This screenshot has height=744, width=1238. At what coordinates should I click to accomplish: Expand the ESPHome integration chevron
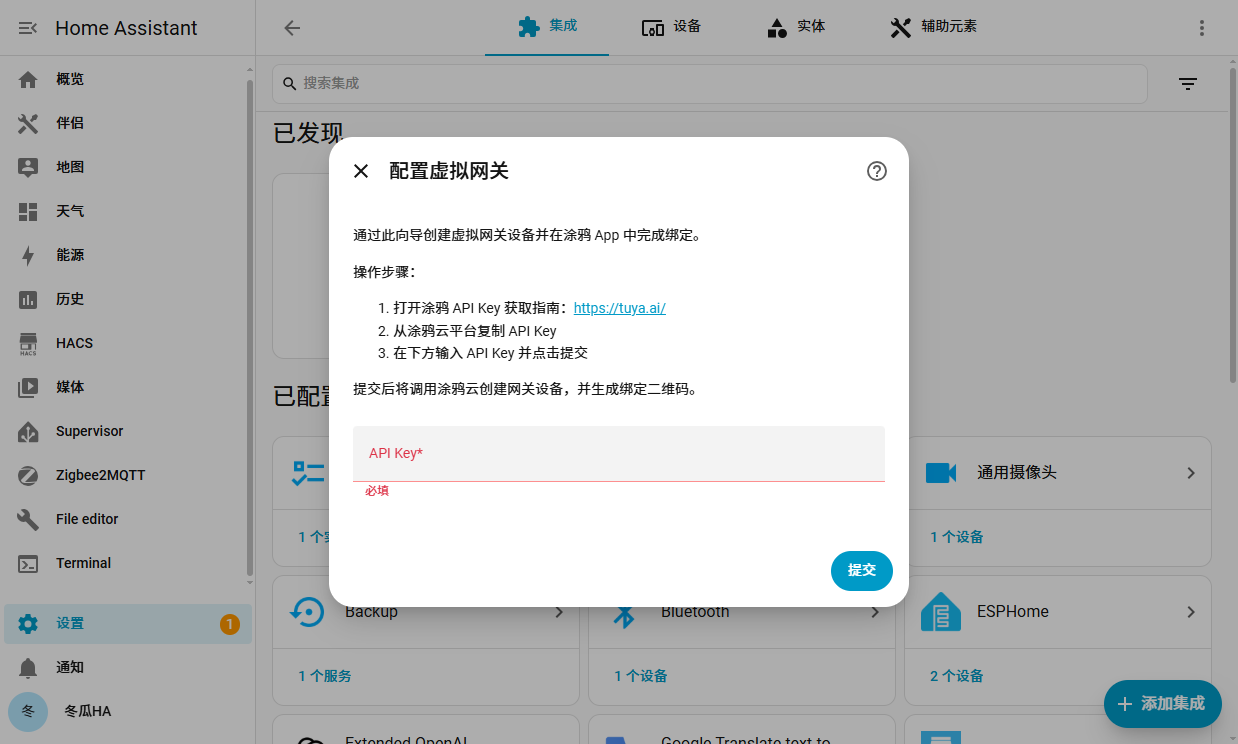(x=1191, y=611)
